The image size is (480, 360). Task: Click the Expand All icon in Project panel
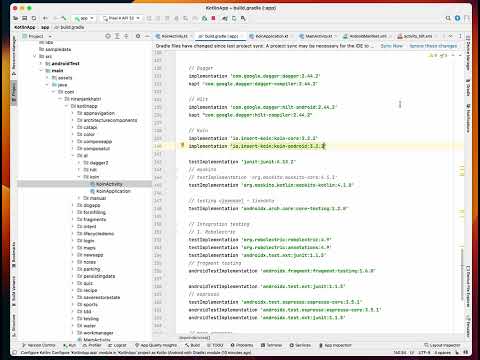point(117,36)
